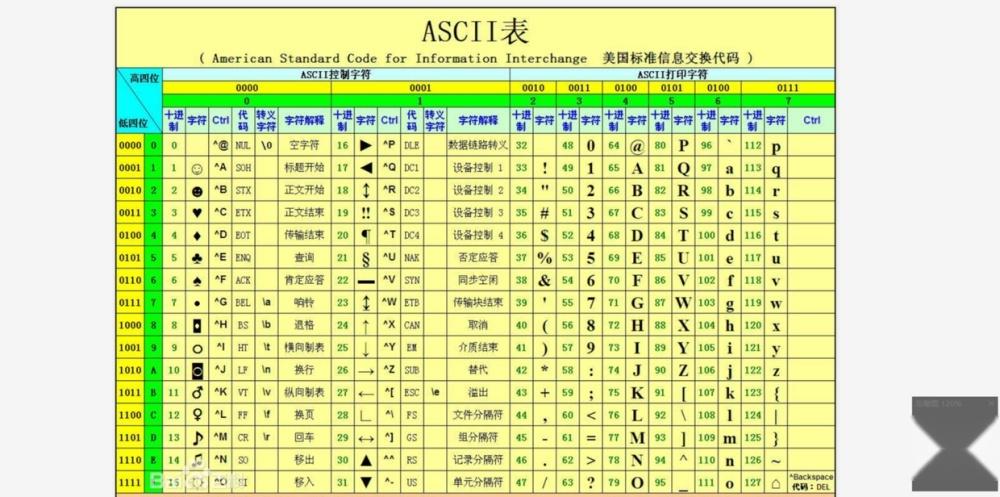Select the '同步空闲' description cell

[478, 280]
